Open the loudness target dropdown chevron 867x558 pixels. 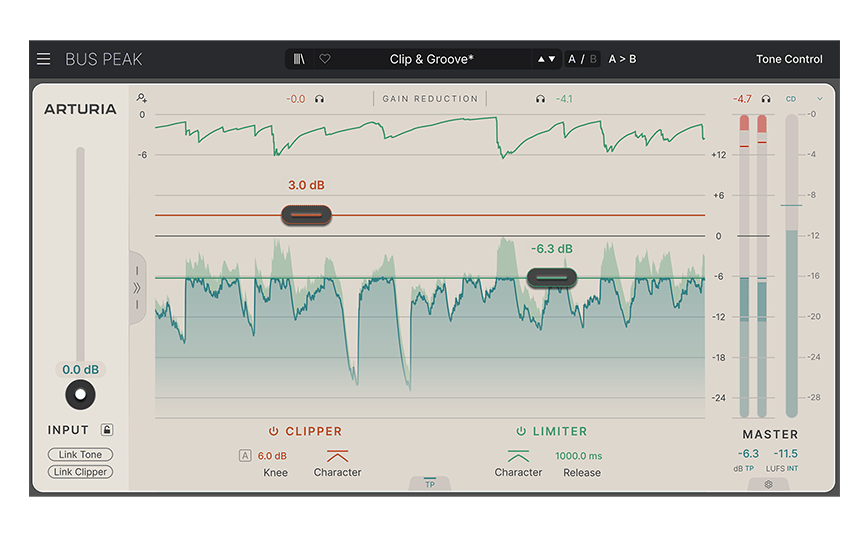click(x=820, y=99)
